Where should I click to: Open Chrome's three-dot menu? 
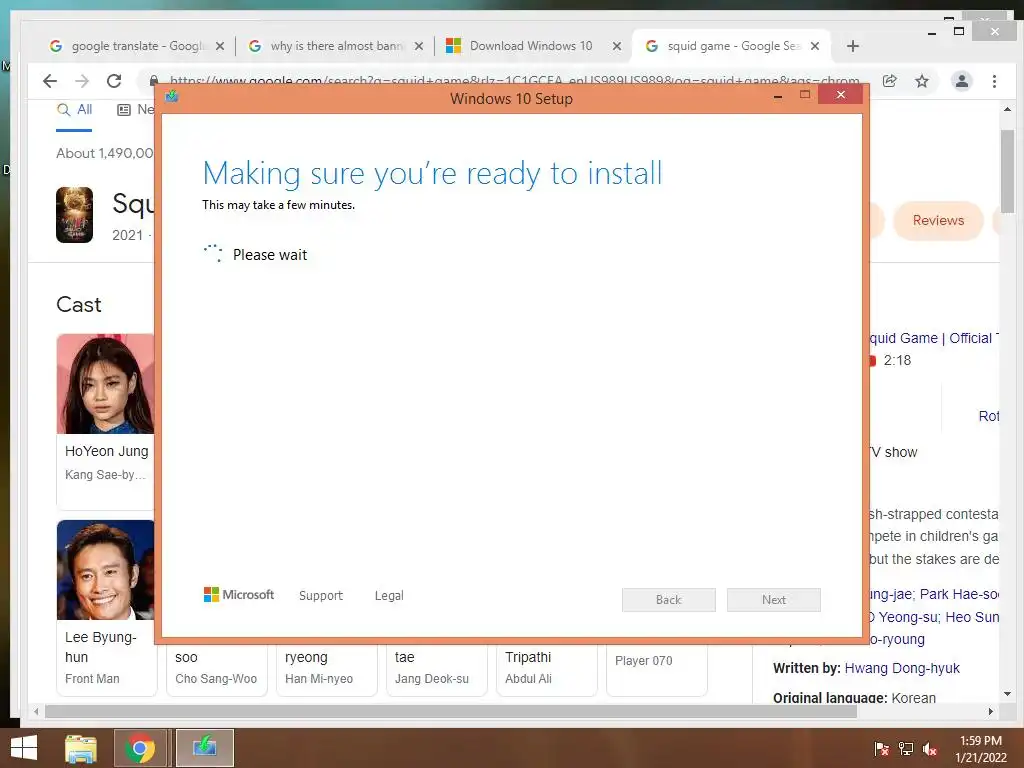point(994,81)
